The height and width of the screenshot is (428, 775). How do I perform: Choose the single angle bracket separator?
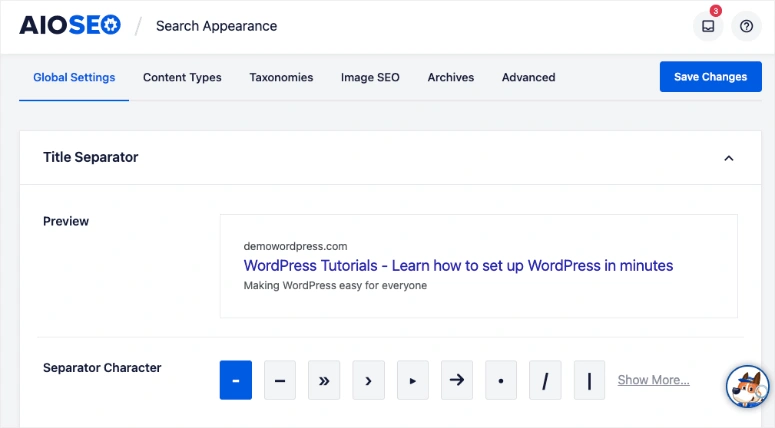tap(369, 380)
